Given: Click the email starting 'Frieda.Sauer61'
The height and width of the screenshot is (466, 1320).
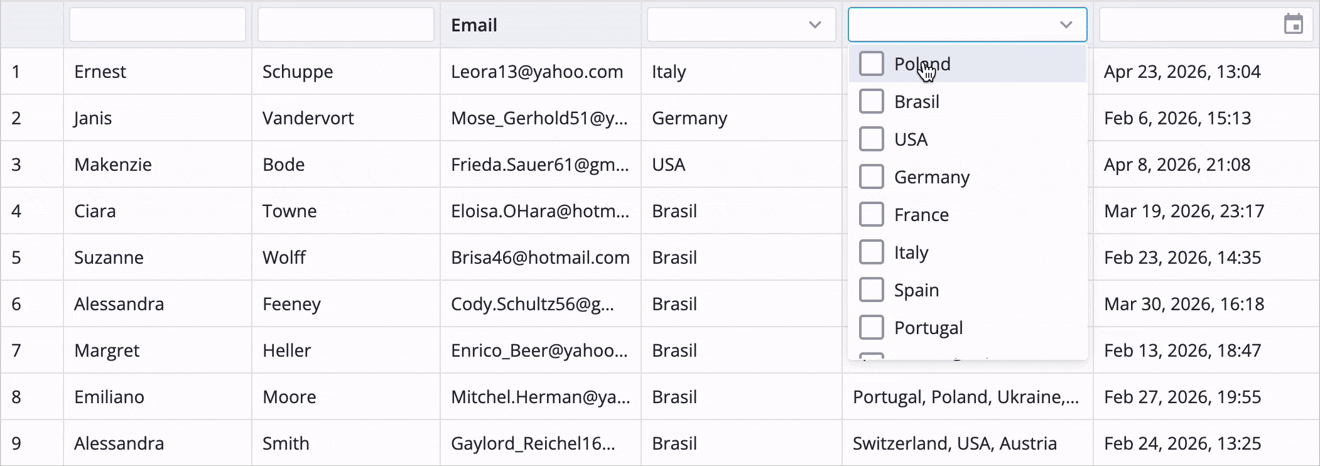Looking at the screenshot, I should click(x=541, y=165).
